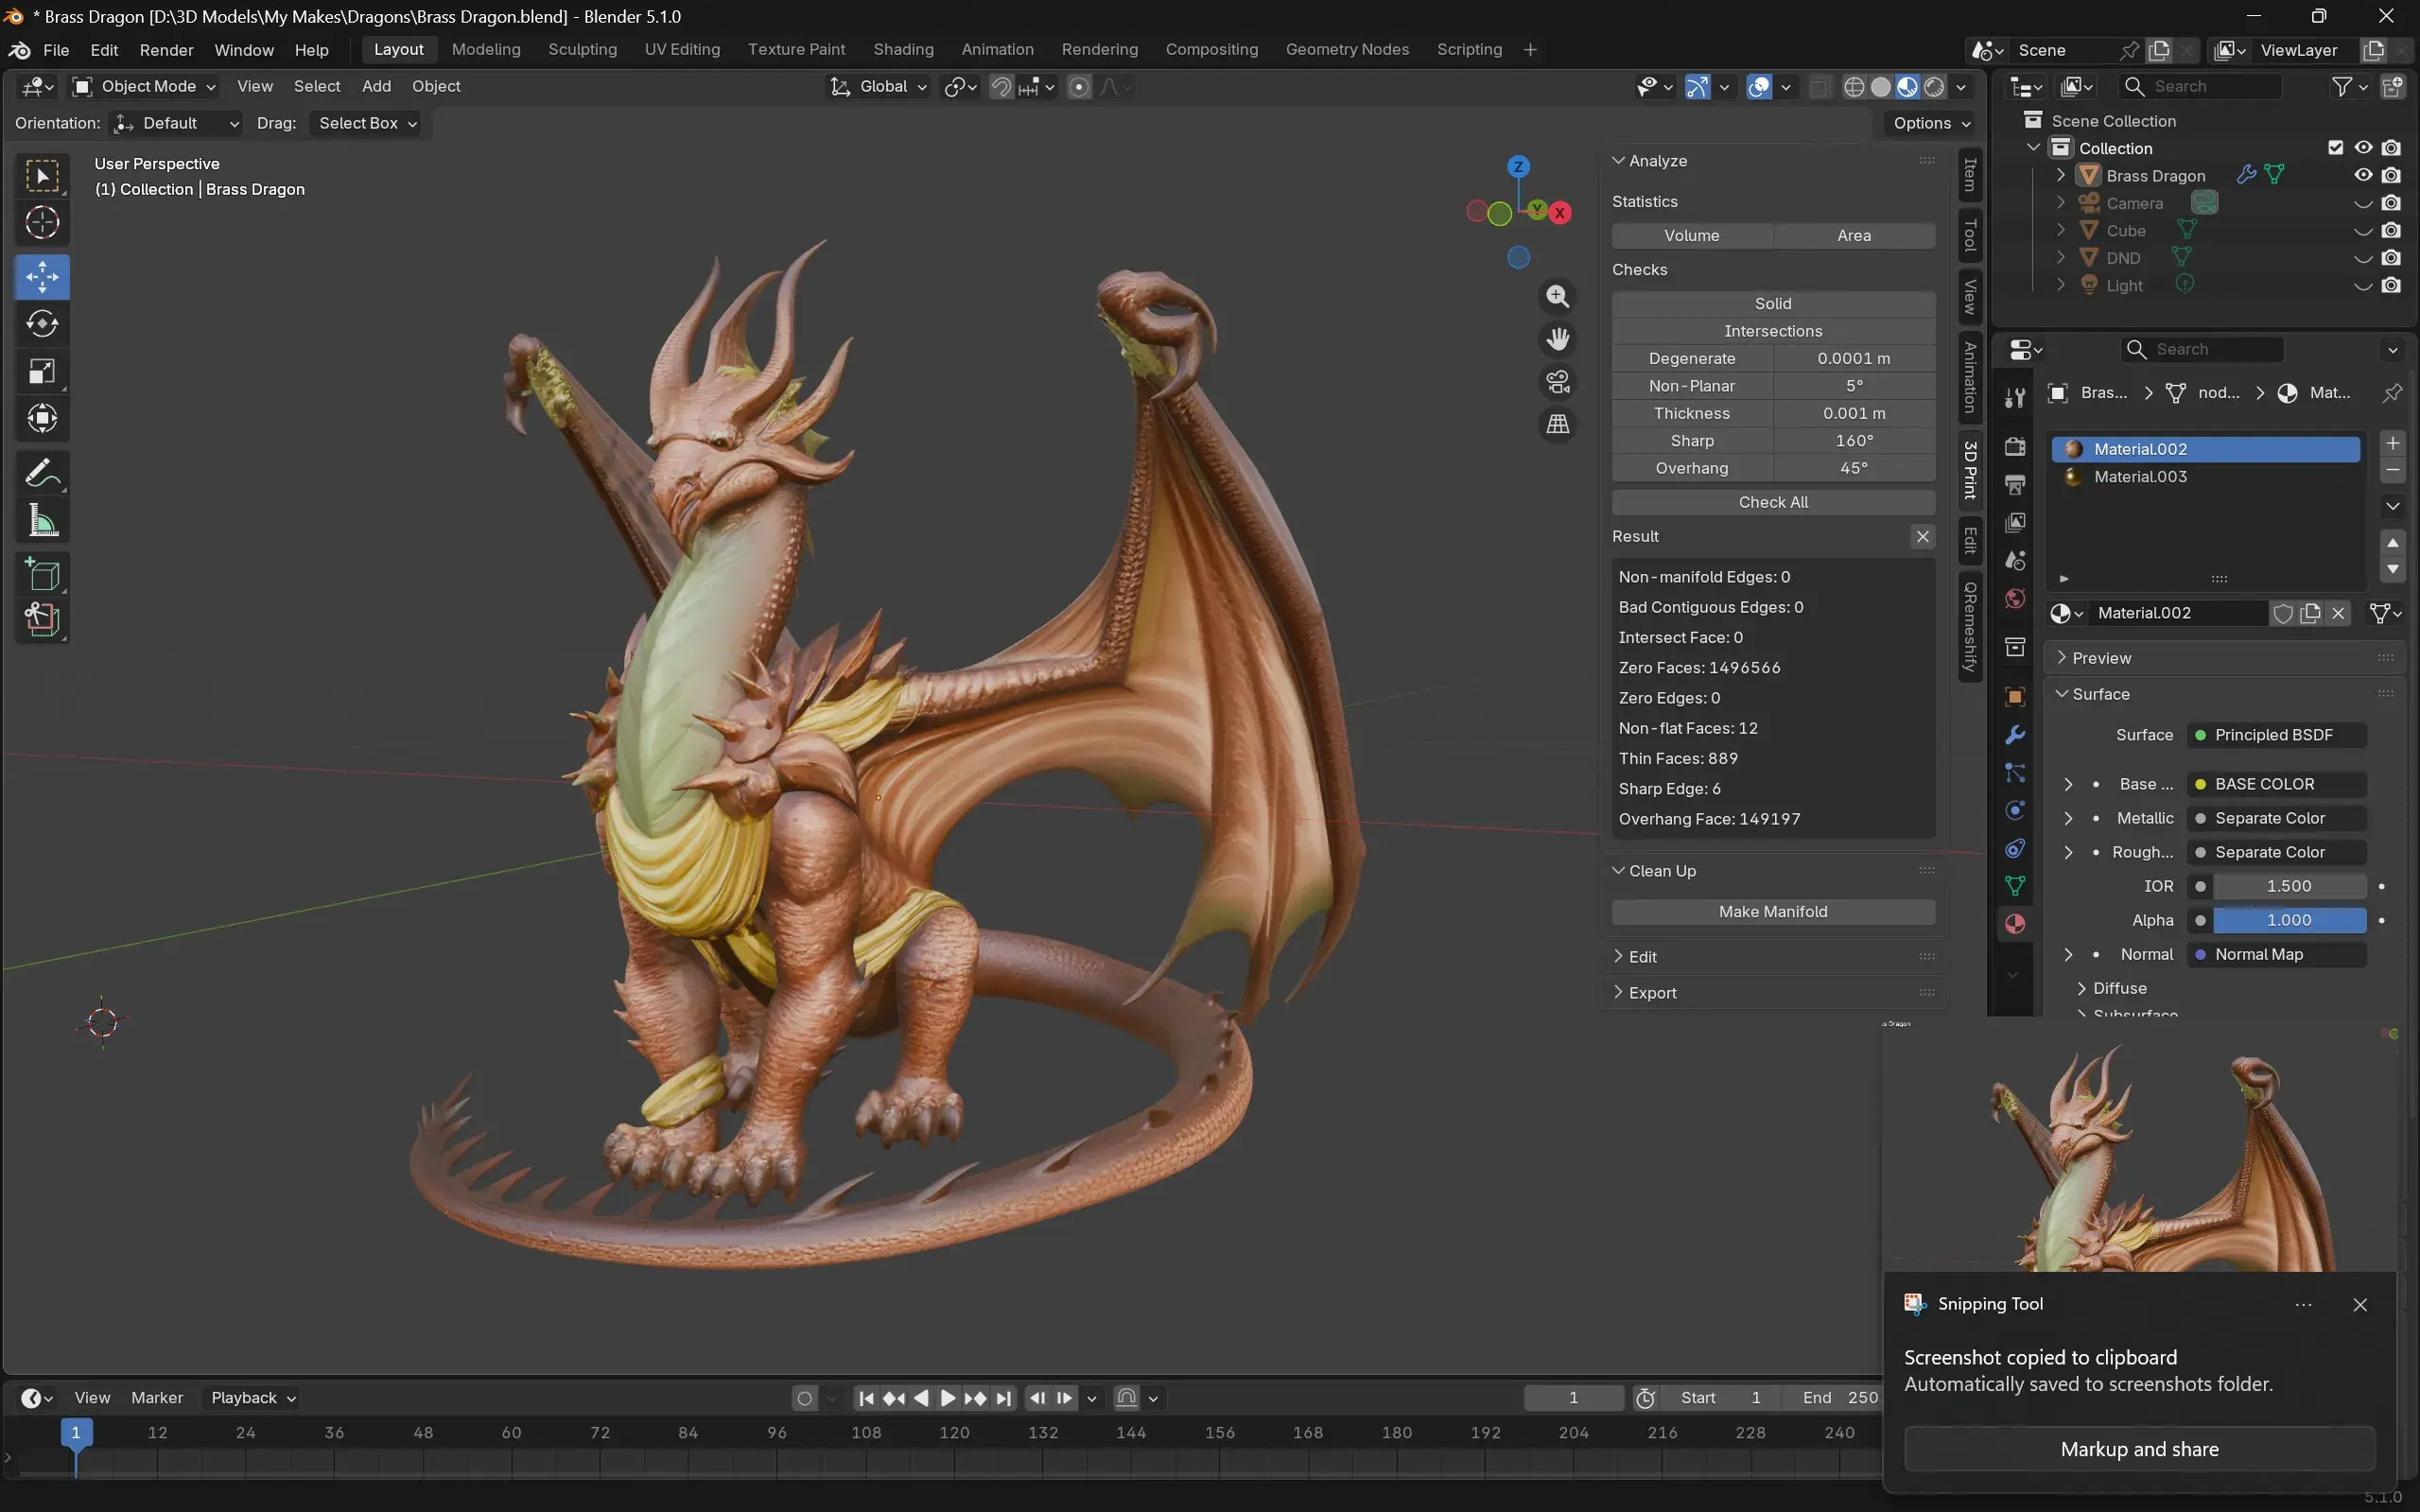The height and width of the screenshot is (1512, 2420).
Task: Open the Modifiers wrench properties tab
Action: point(2015,735)
